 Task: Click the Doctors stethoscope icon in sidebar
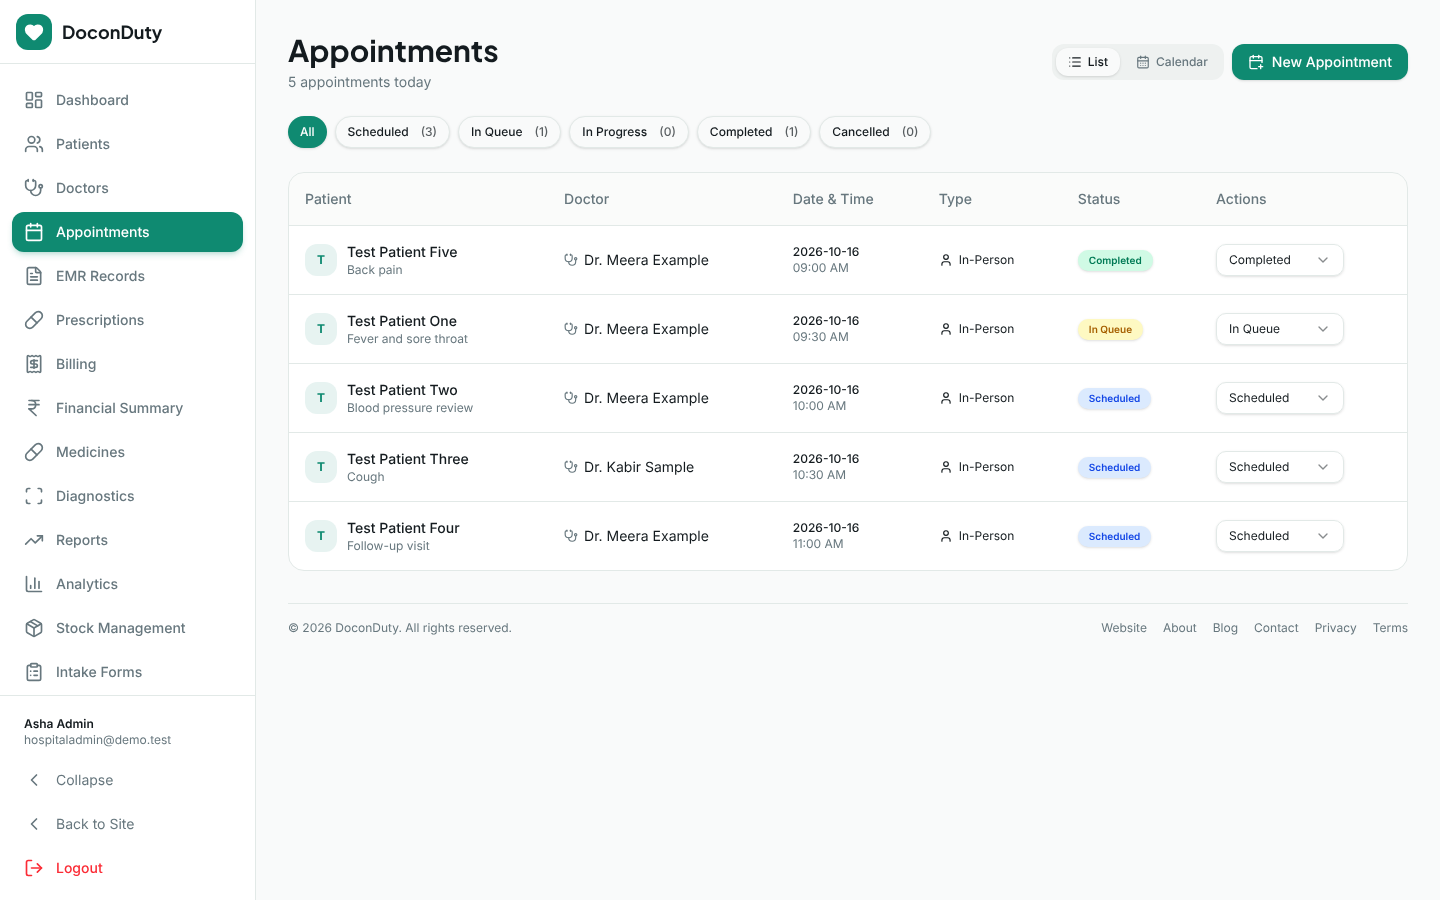(34, 188)
